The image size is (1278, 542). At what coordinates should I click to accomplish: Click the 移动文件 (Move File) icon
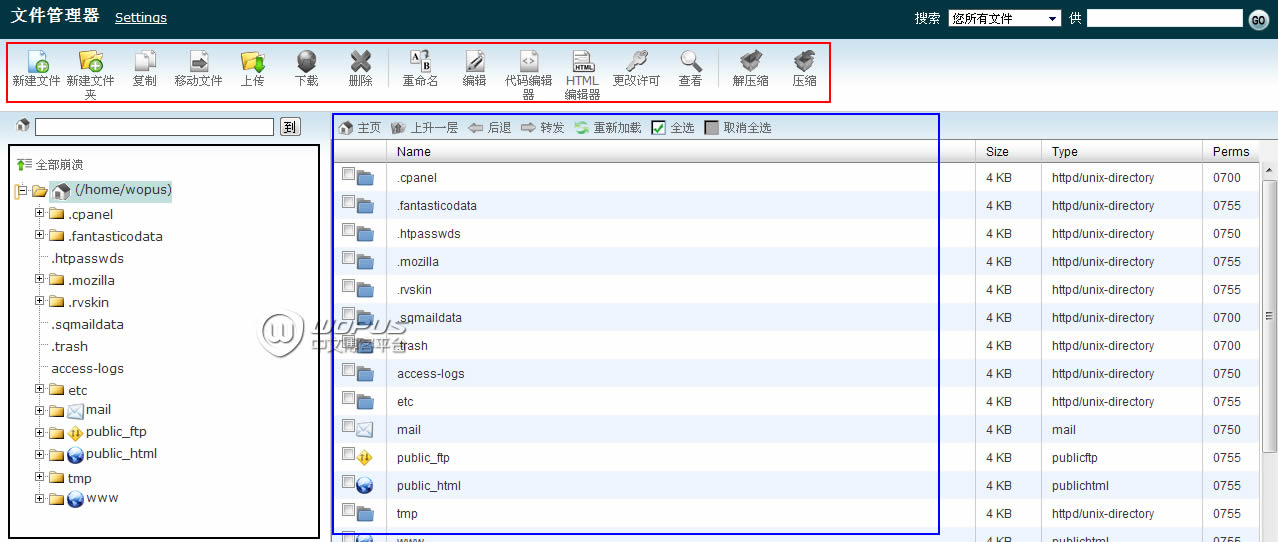click(199, 61)
